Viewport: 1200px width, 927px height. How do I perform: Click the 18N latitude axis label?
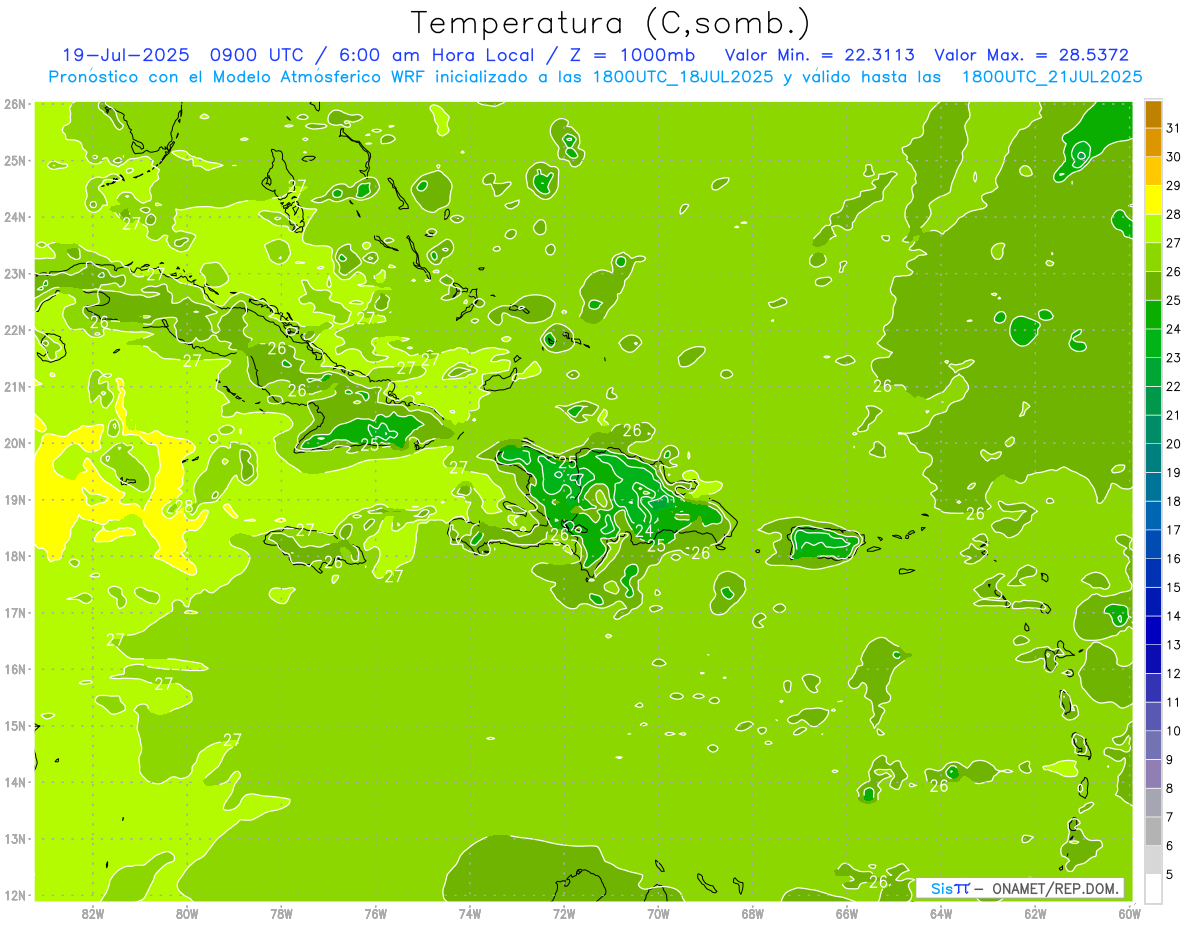[14, 556]
